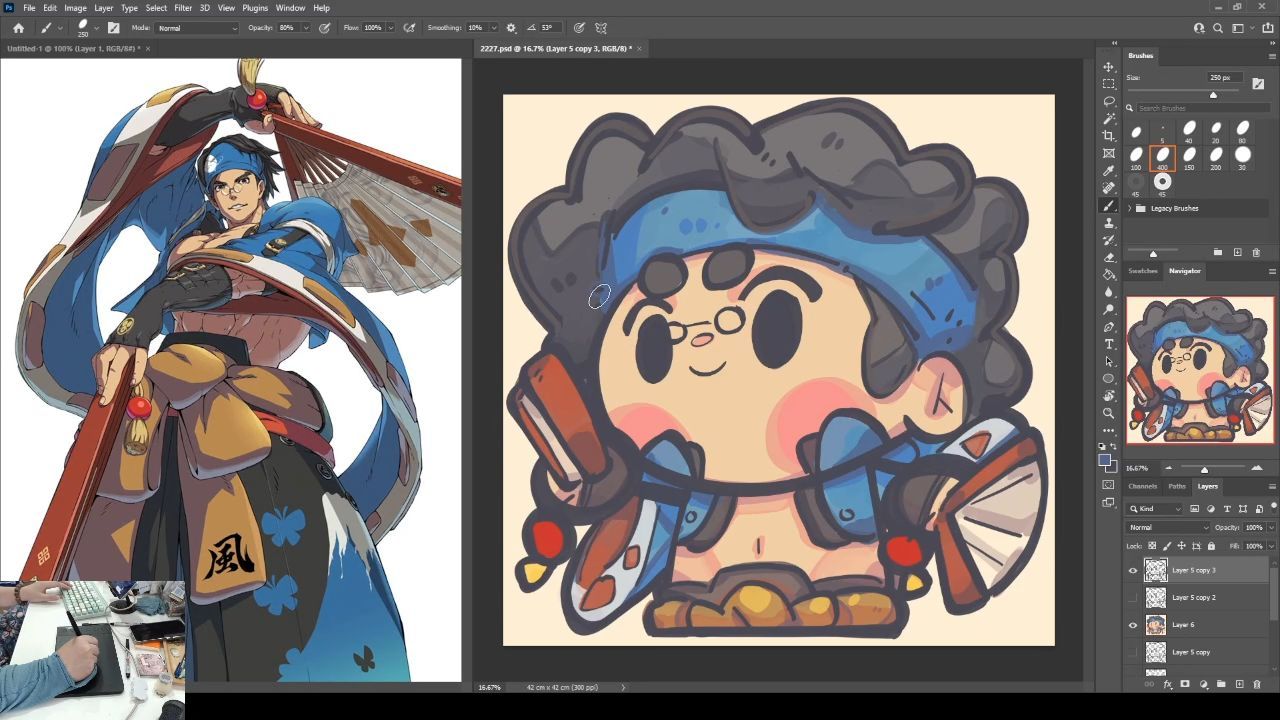Select the Hand tool

(x=1108, y=396)
